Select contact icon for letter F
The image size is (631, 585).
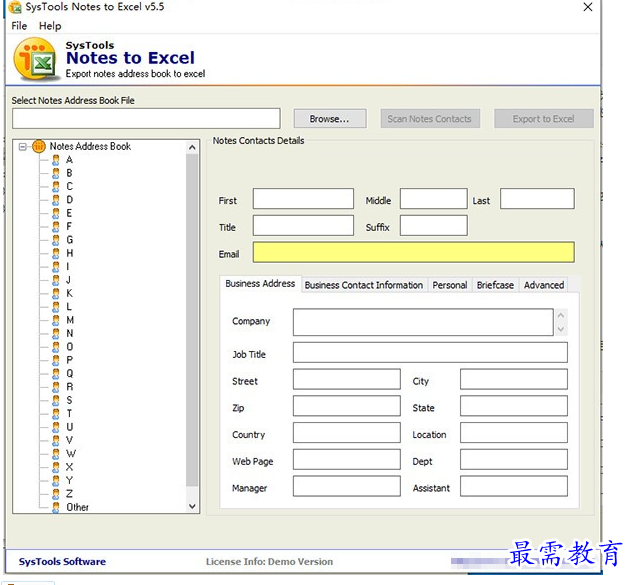click(56, 227)
